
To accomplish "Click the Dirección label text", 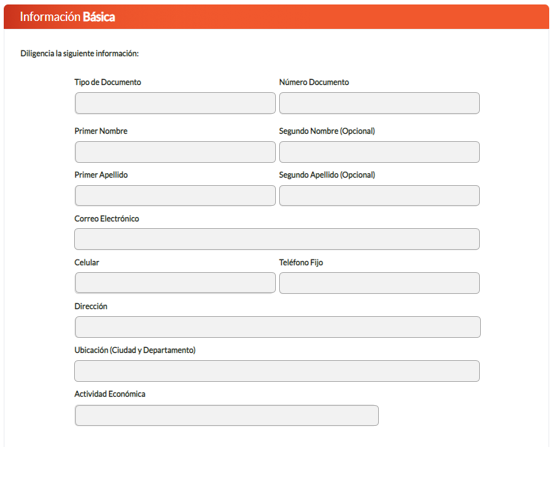I will pyautogui.click(x=91, y=306).
